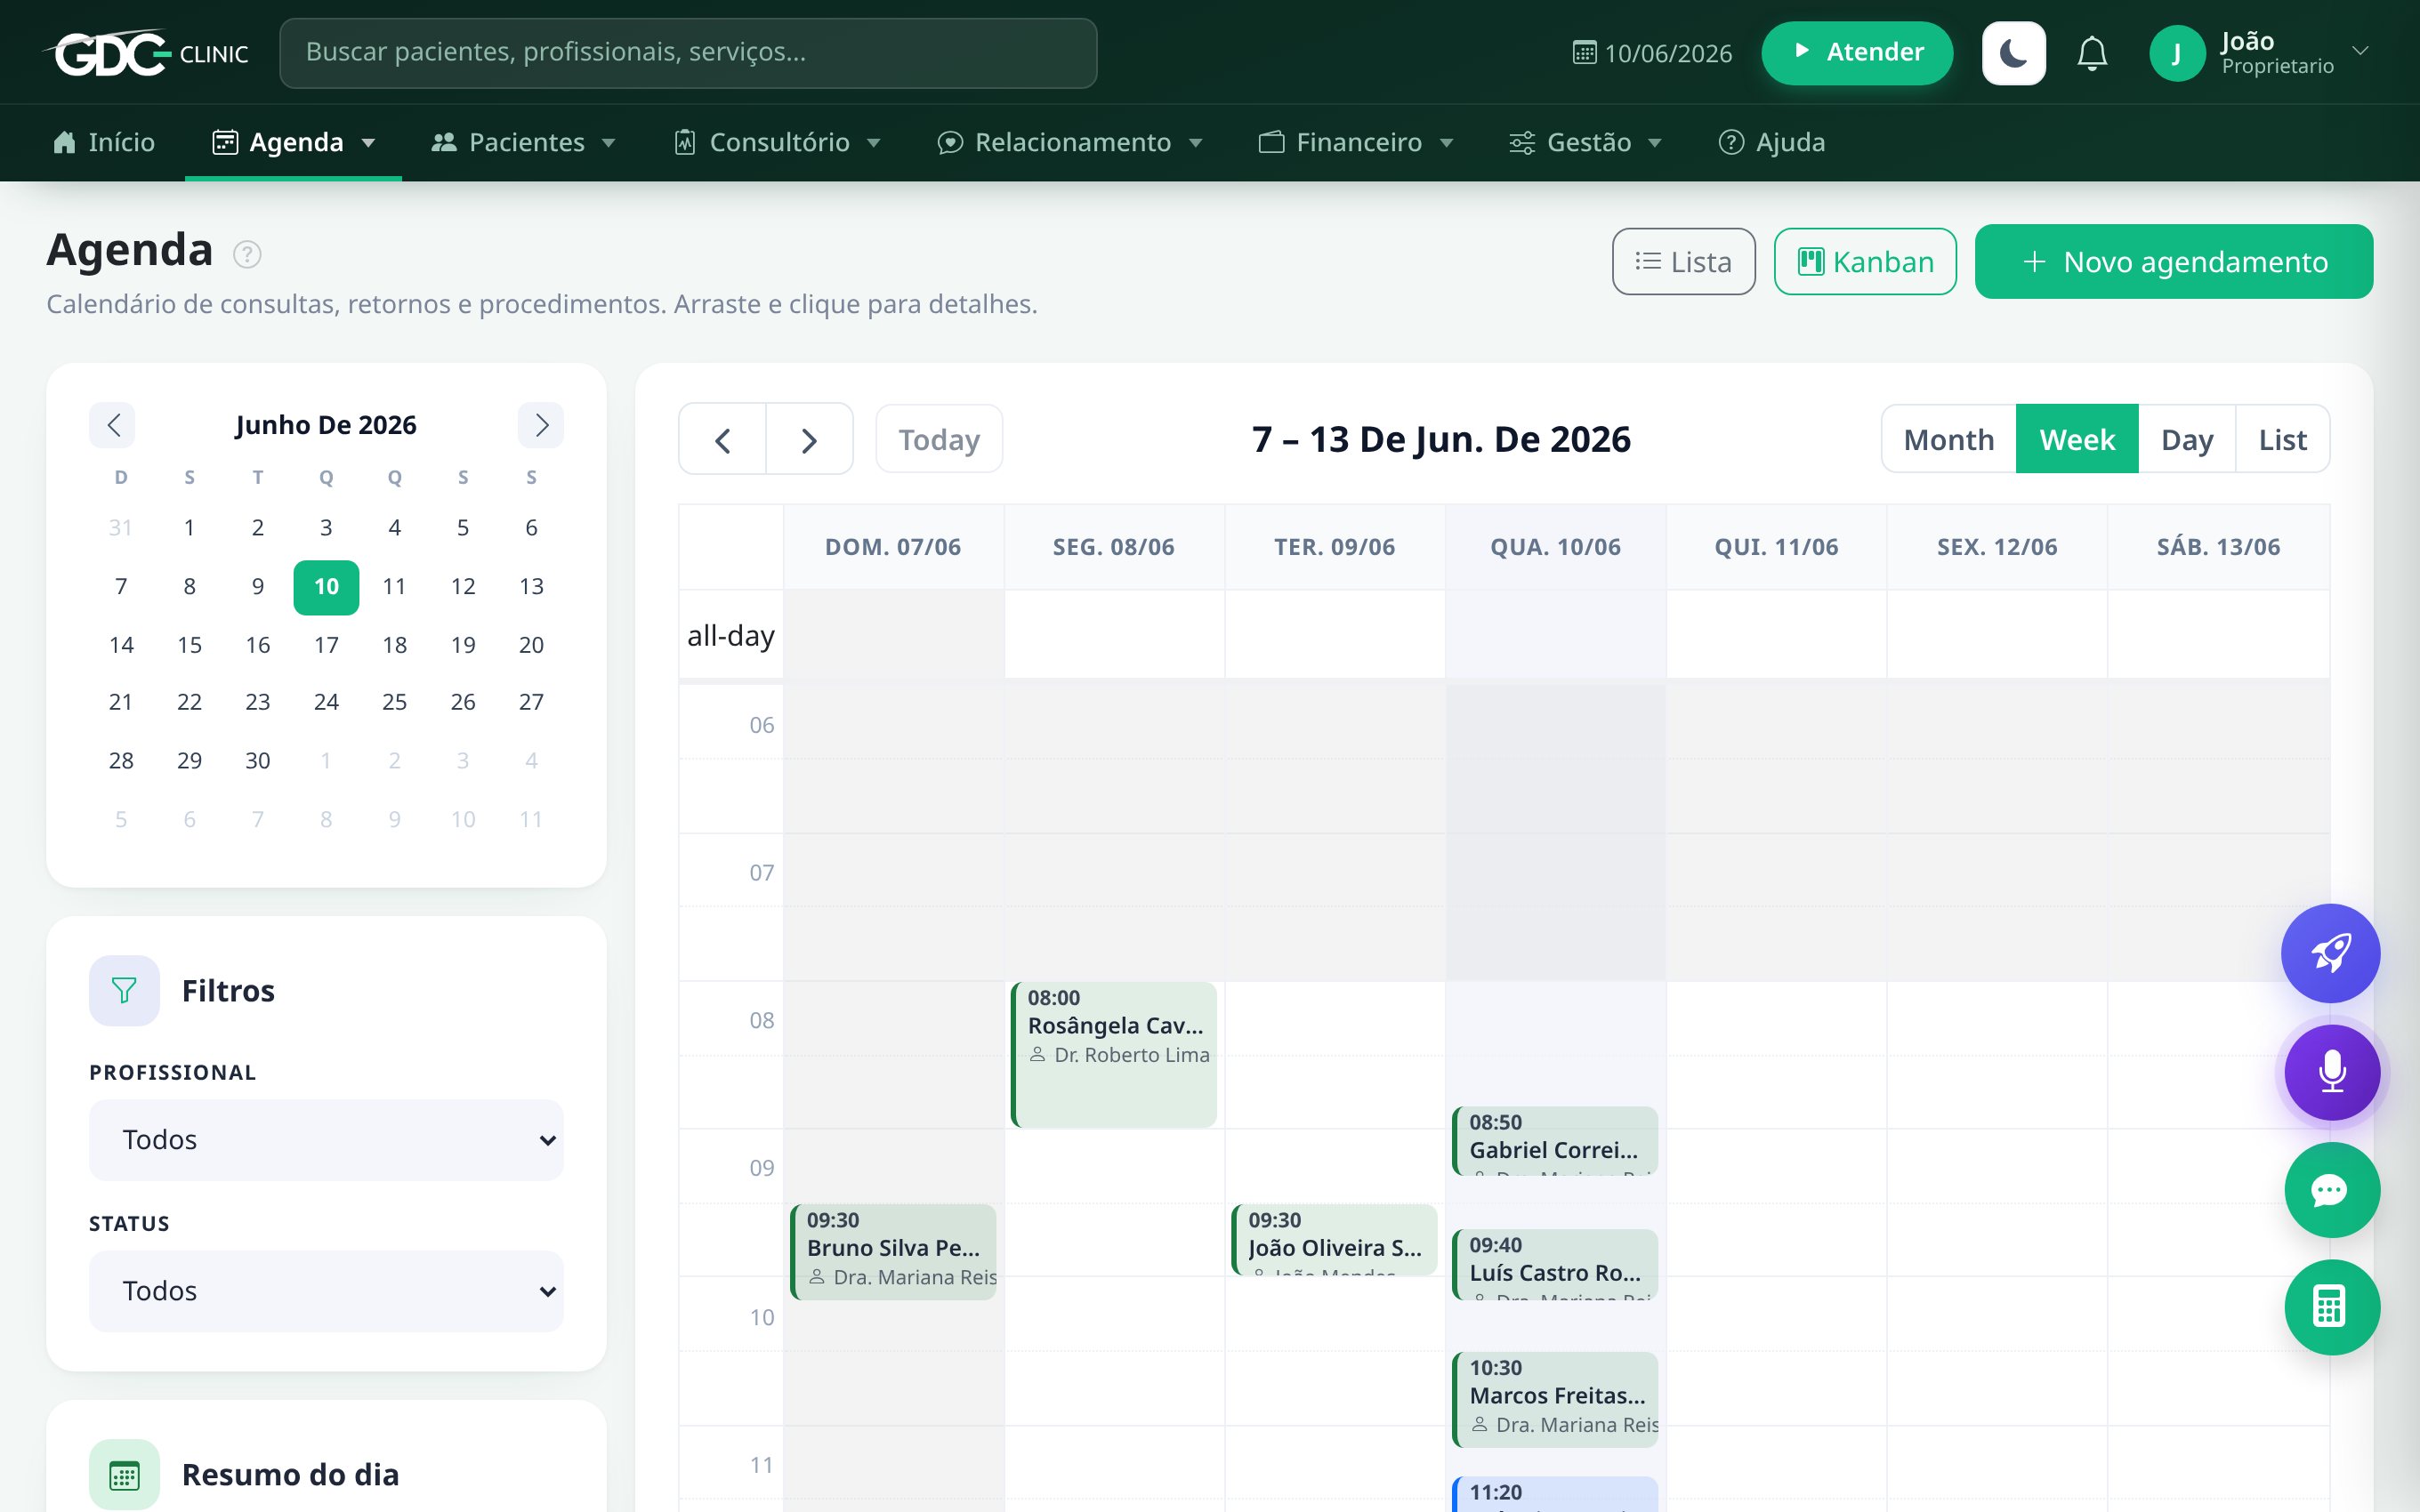Activate the microphone floating button

pyautogui.click(x=2332, y=1072)
